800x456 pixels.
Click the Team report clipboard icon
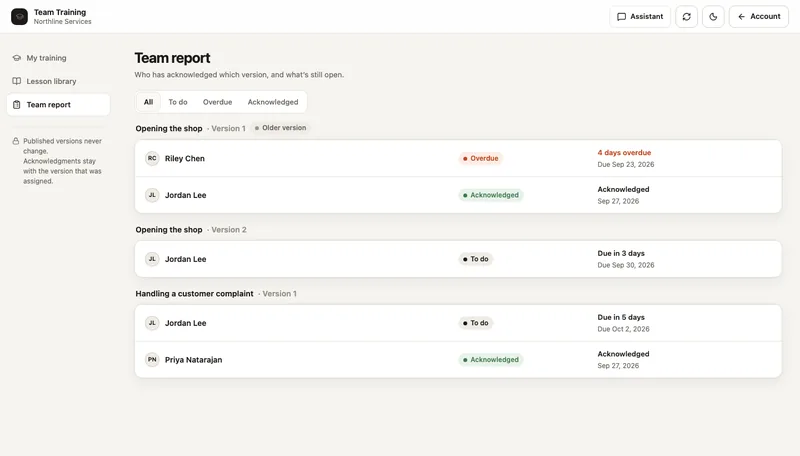tap(17, 105)
